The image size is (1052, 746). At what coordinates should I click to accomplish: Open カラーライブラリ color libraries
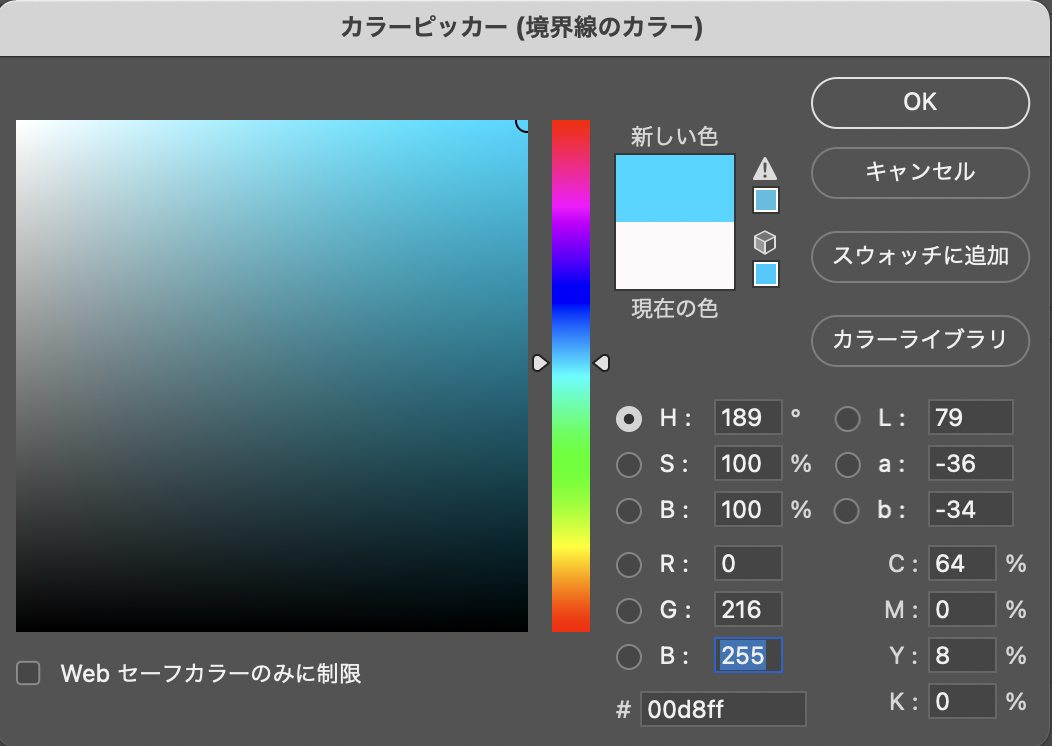[919, 339]
